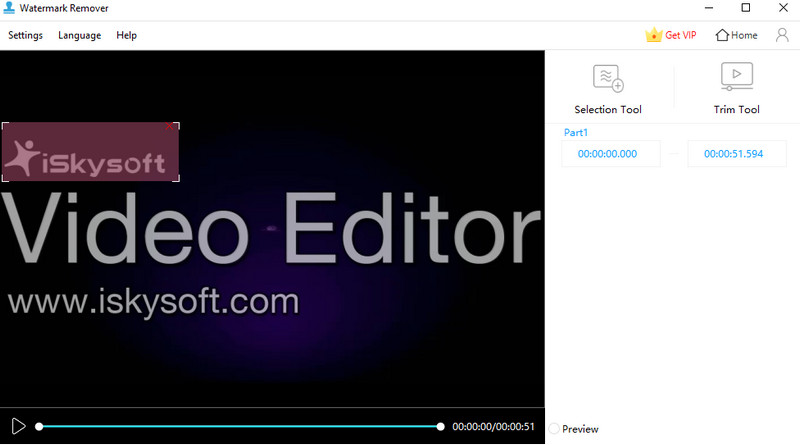The height and width of the screenshot is (445, 800).
Task: Open the user account profile icon
Action: [781, 35]
